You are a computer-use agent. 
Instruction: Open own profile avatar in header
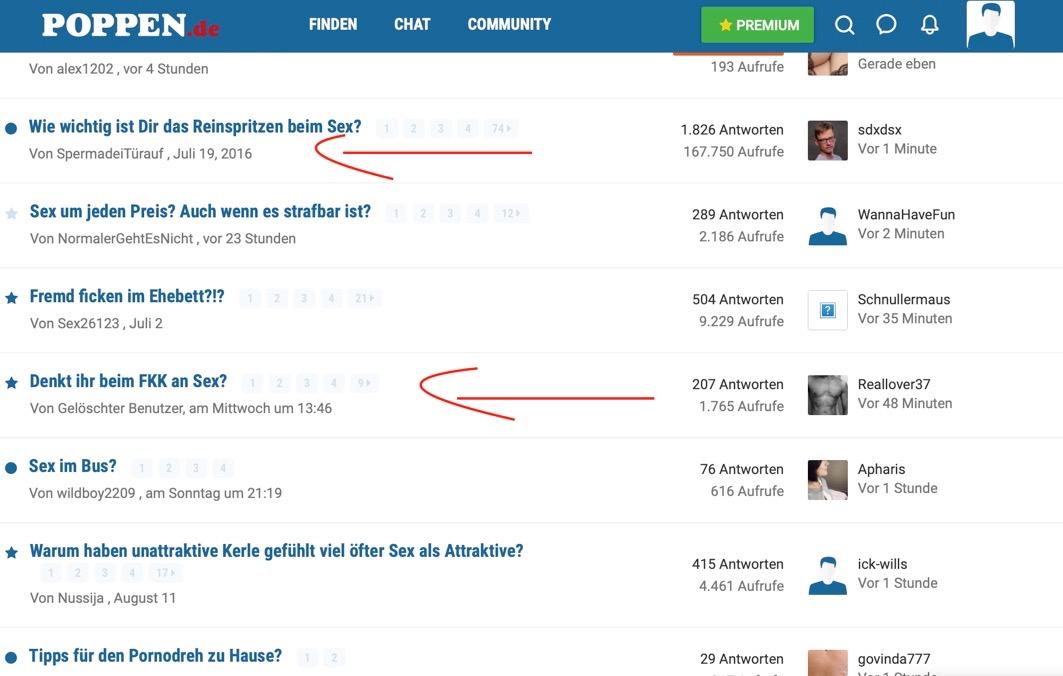point(990,25)
